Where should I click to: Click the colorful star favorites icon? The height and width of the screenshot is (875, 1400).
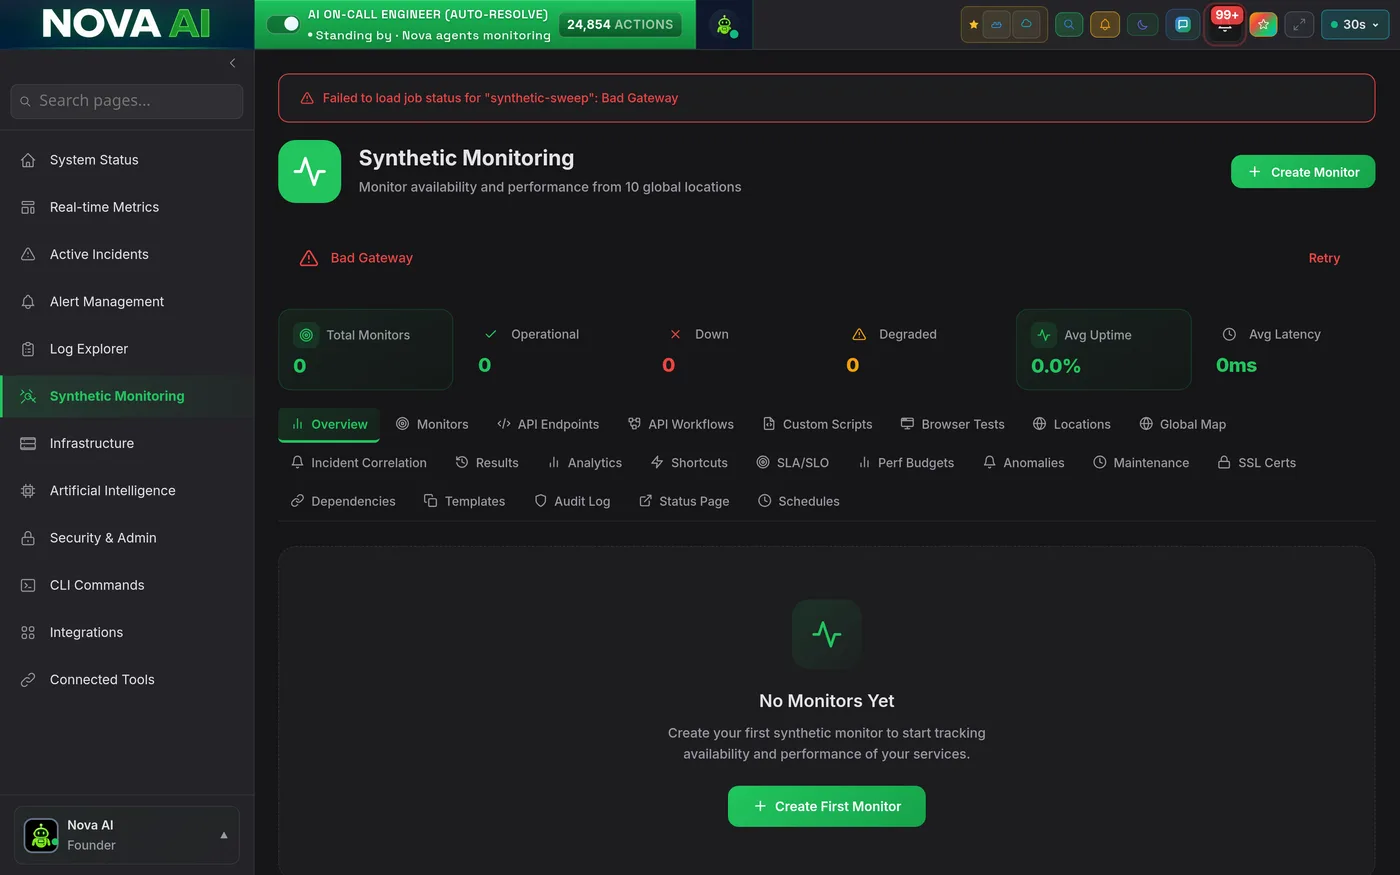tap(1263, 25)
